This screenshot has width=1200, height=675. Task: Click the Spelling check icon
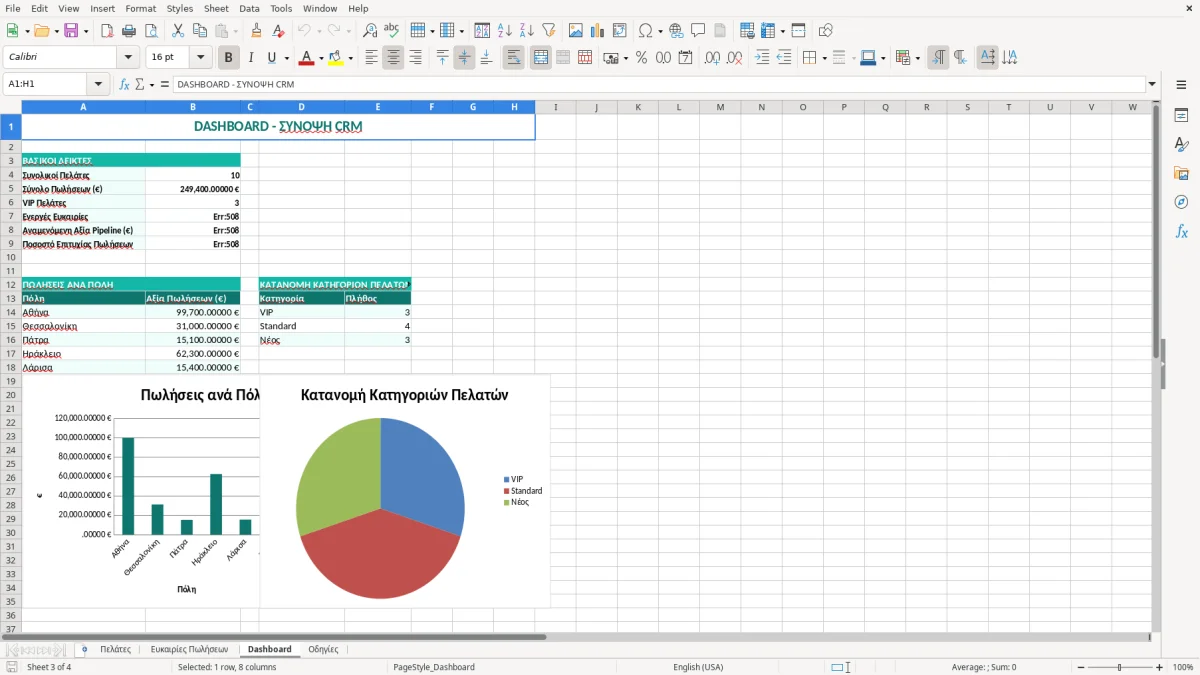coord(392,31)
